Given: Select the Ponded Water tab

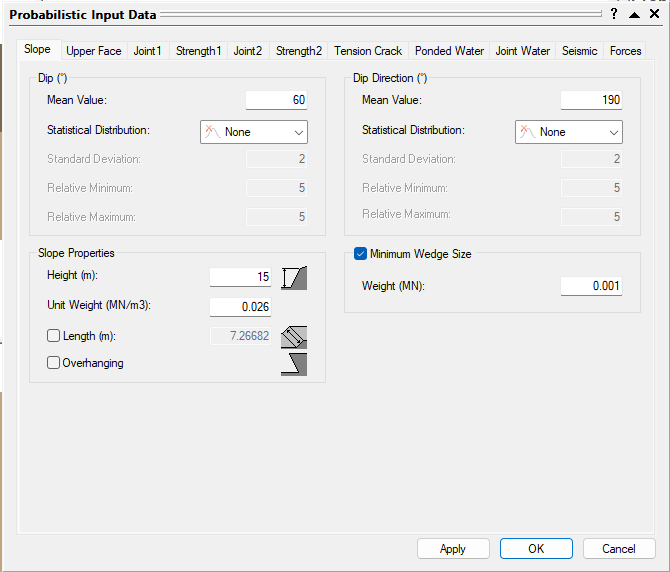Looking at the screenshot, I should (449, 51).
